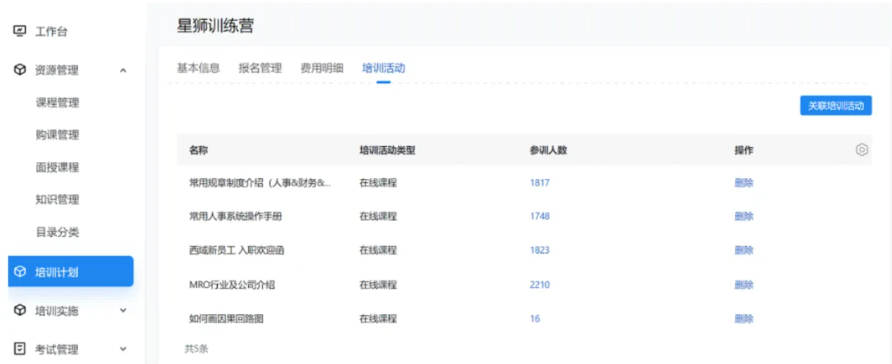The width and height of the screenshot is (892, 364).
Task: Expand the 考试管理 menu chevron
Action: (x=123, y=349)
